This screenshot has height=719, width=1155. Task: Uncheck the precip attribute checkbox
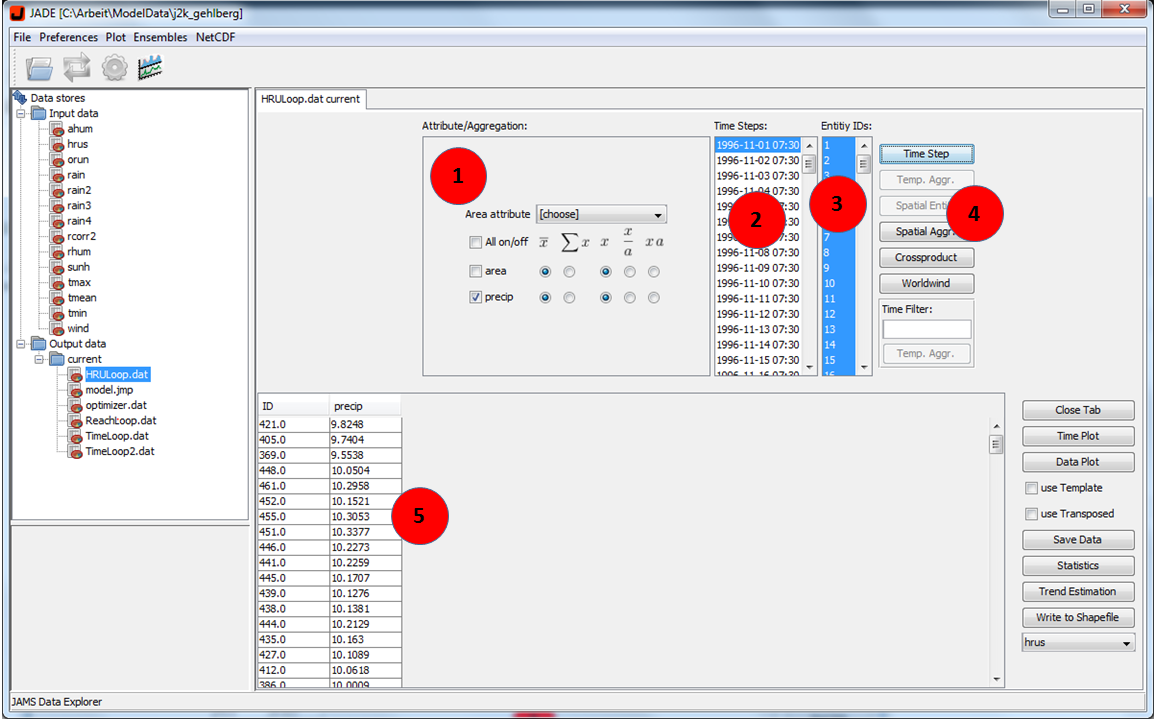[x=475, y=297]
